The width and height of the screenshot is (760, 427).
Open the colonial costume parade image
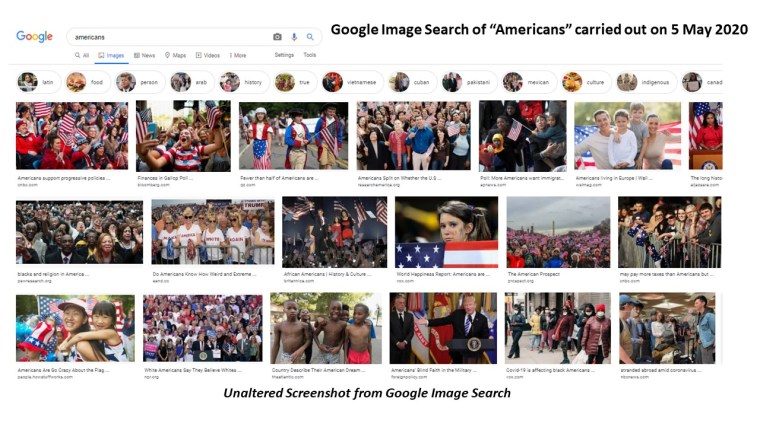[293, 135]
